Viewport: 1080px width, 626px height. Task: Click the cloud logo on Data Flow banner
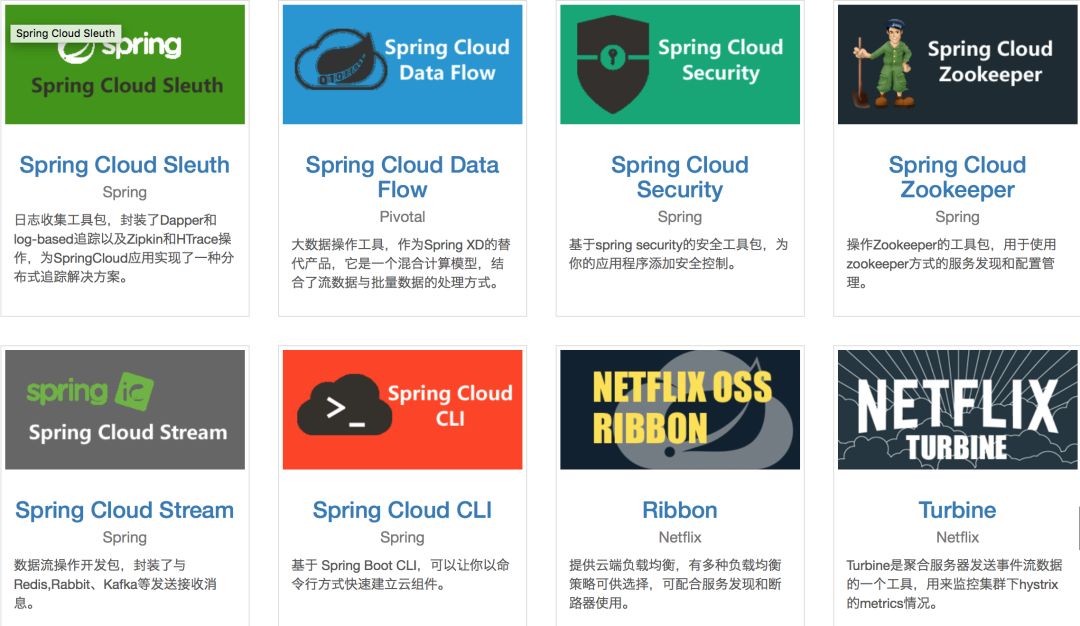pos(340,55)
